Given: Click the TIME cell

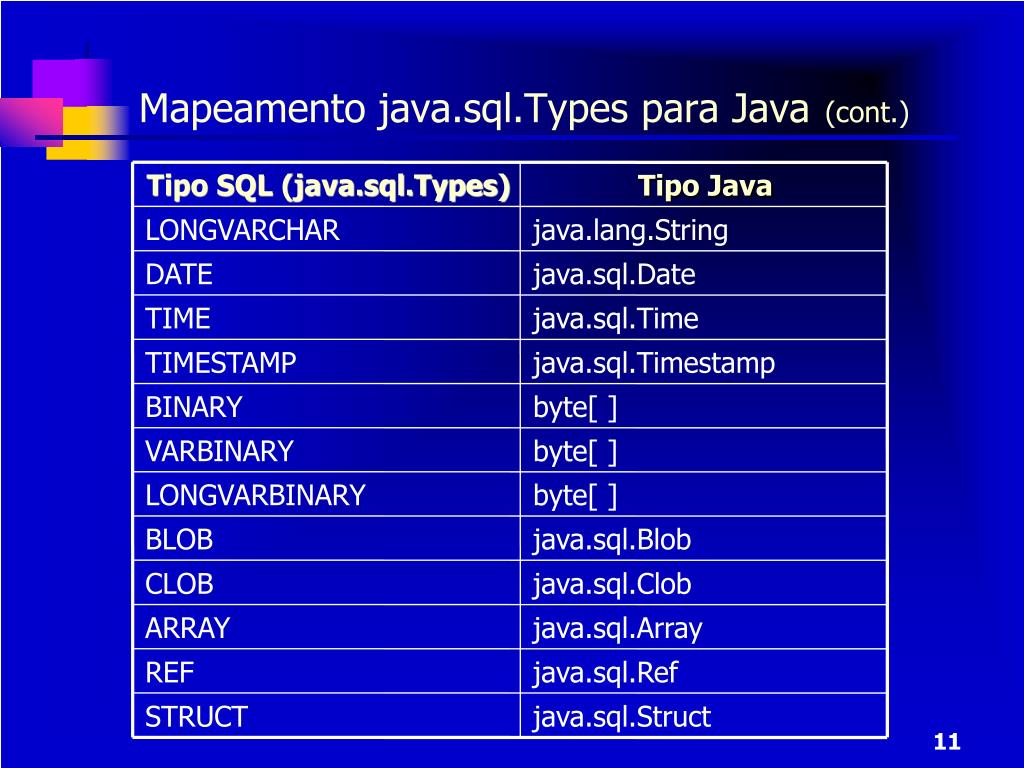Looking at the screenshot, I should tap(327, 318).
